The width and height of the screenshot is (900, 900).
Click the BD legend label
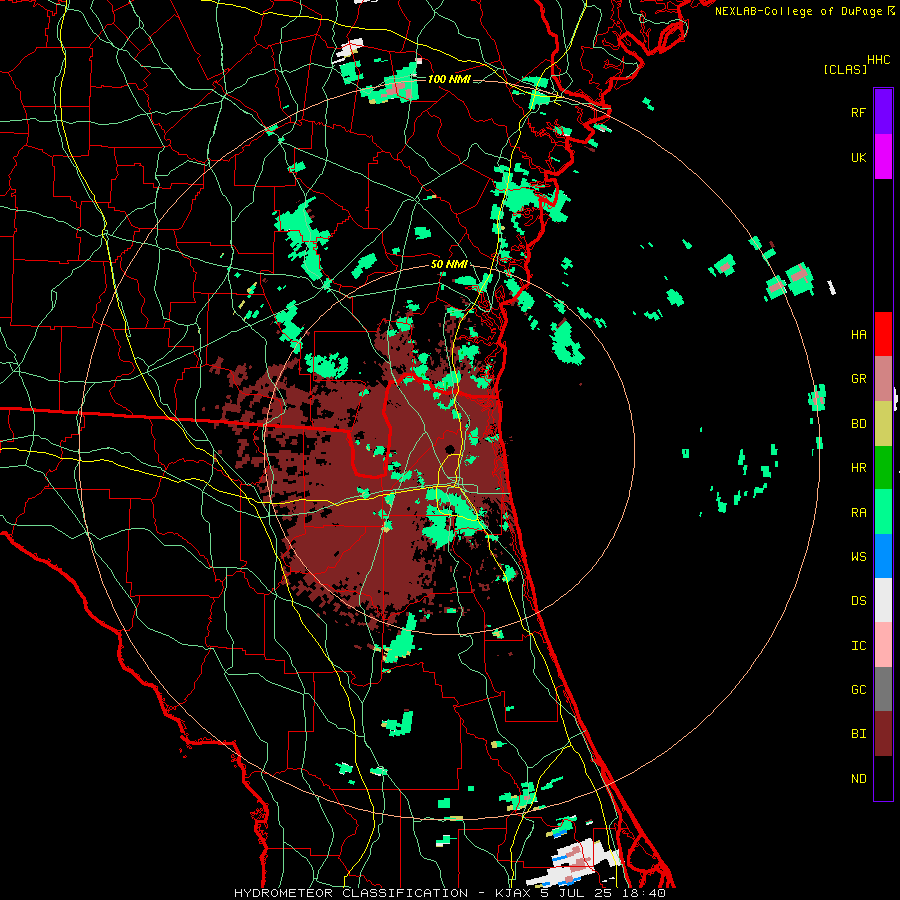(858, 424)
